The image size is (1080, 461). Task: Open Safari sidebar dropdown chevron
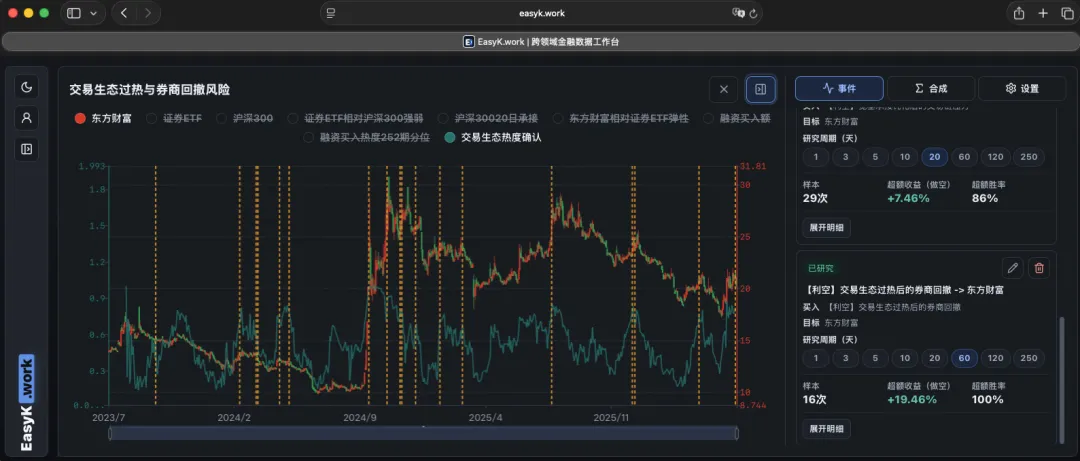point(94,13)
